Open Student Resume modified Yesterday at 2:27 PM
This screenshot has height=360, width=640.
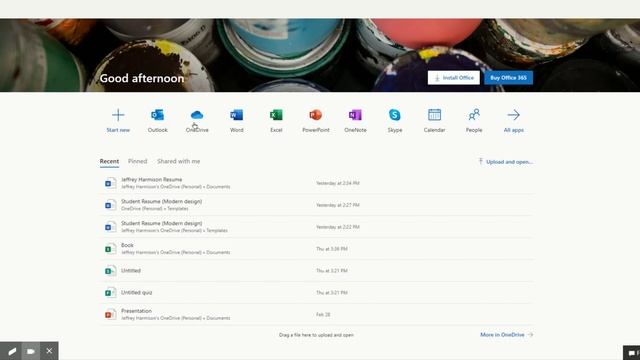[317, 205]
